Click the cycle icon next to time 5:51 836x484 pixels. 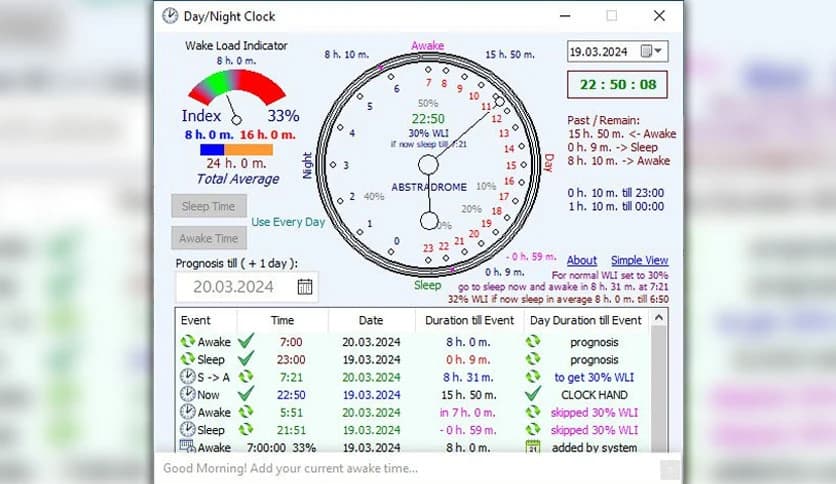click(246, 412)
